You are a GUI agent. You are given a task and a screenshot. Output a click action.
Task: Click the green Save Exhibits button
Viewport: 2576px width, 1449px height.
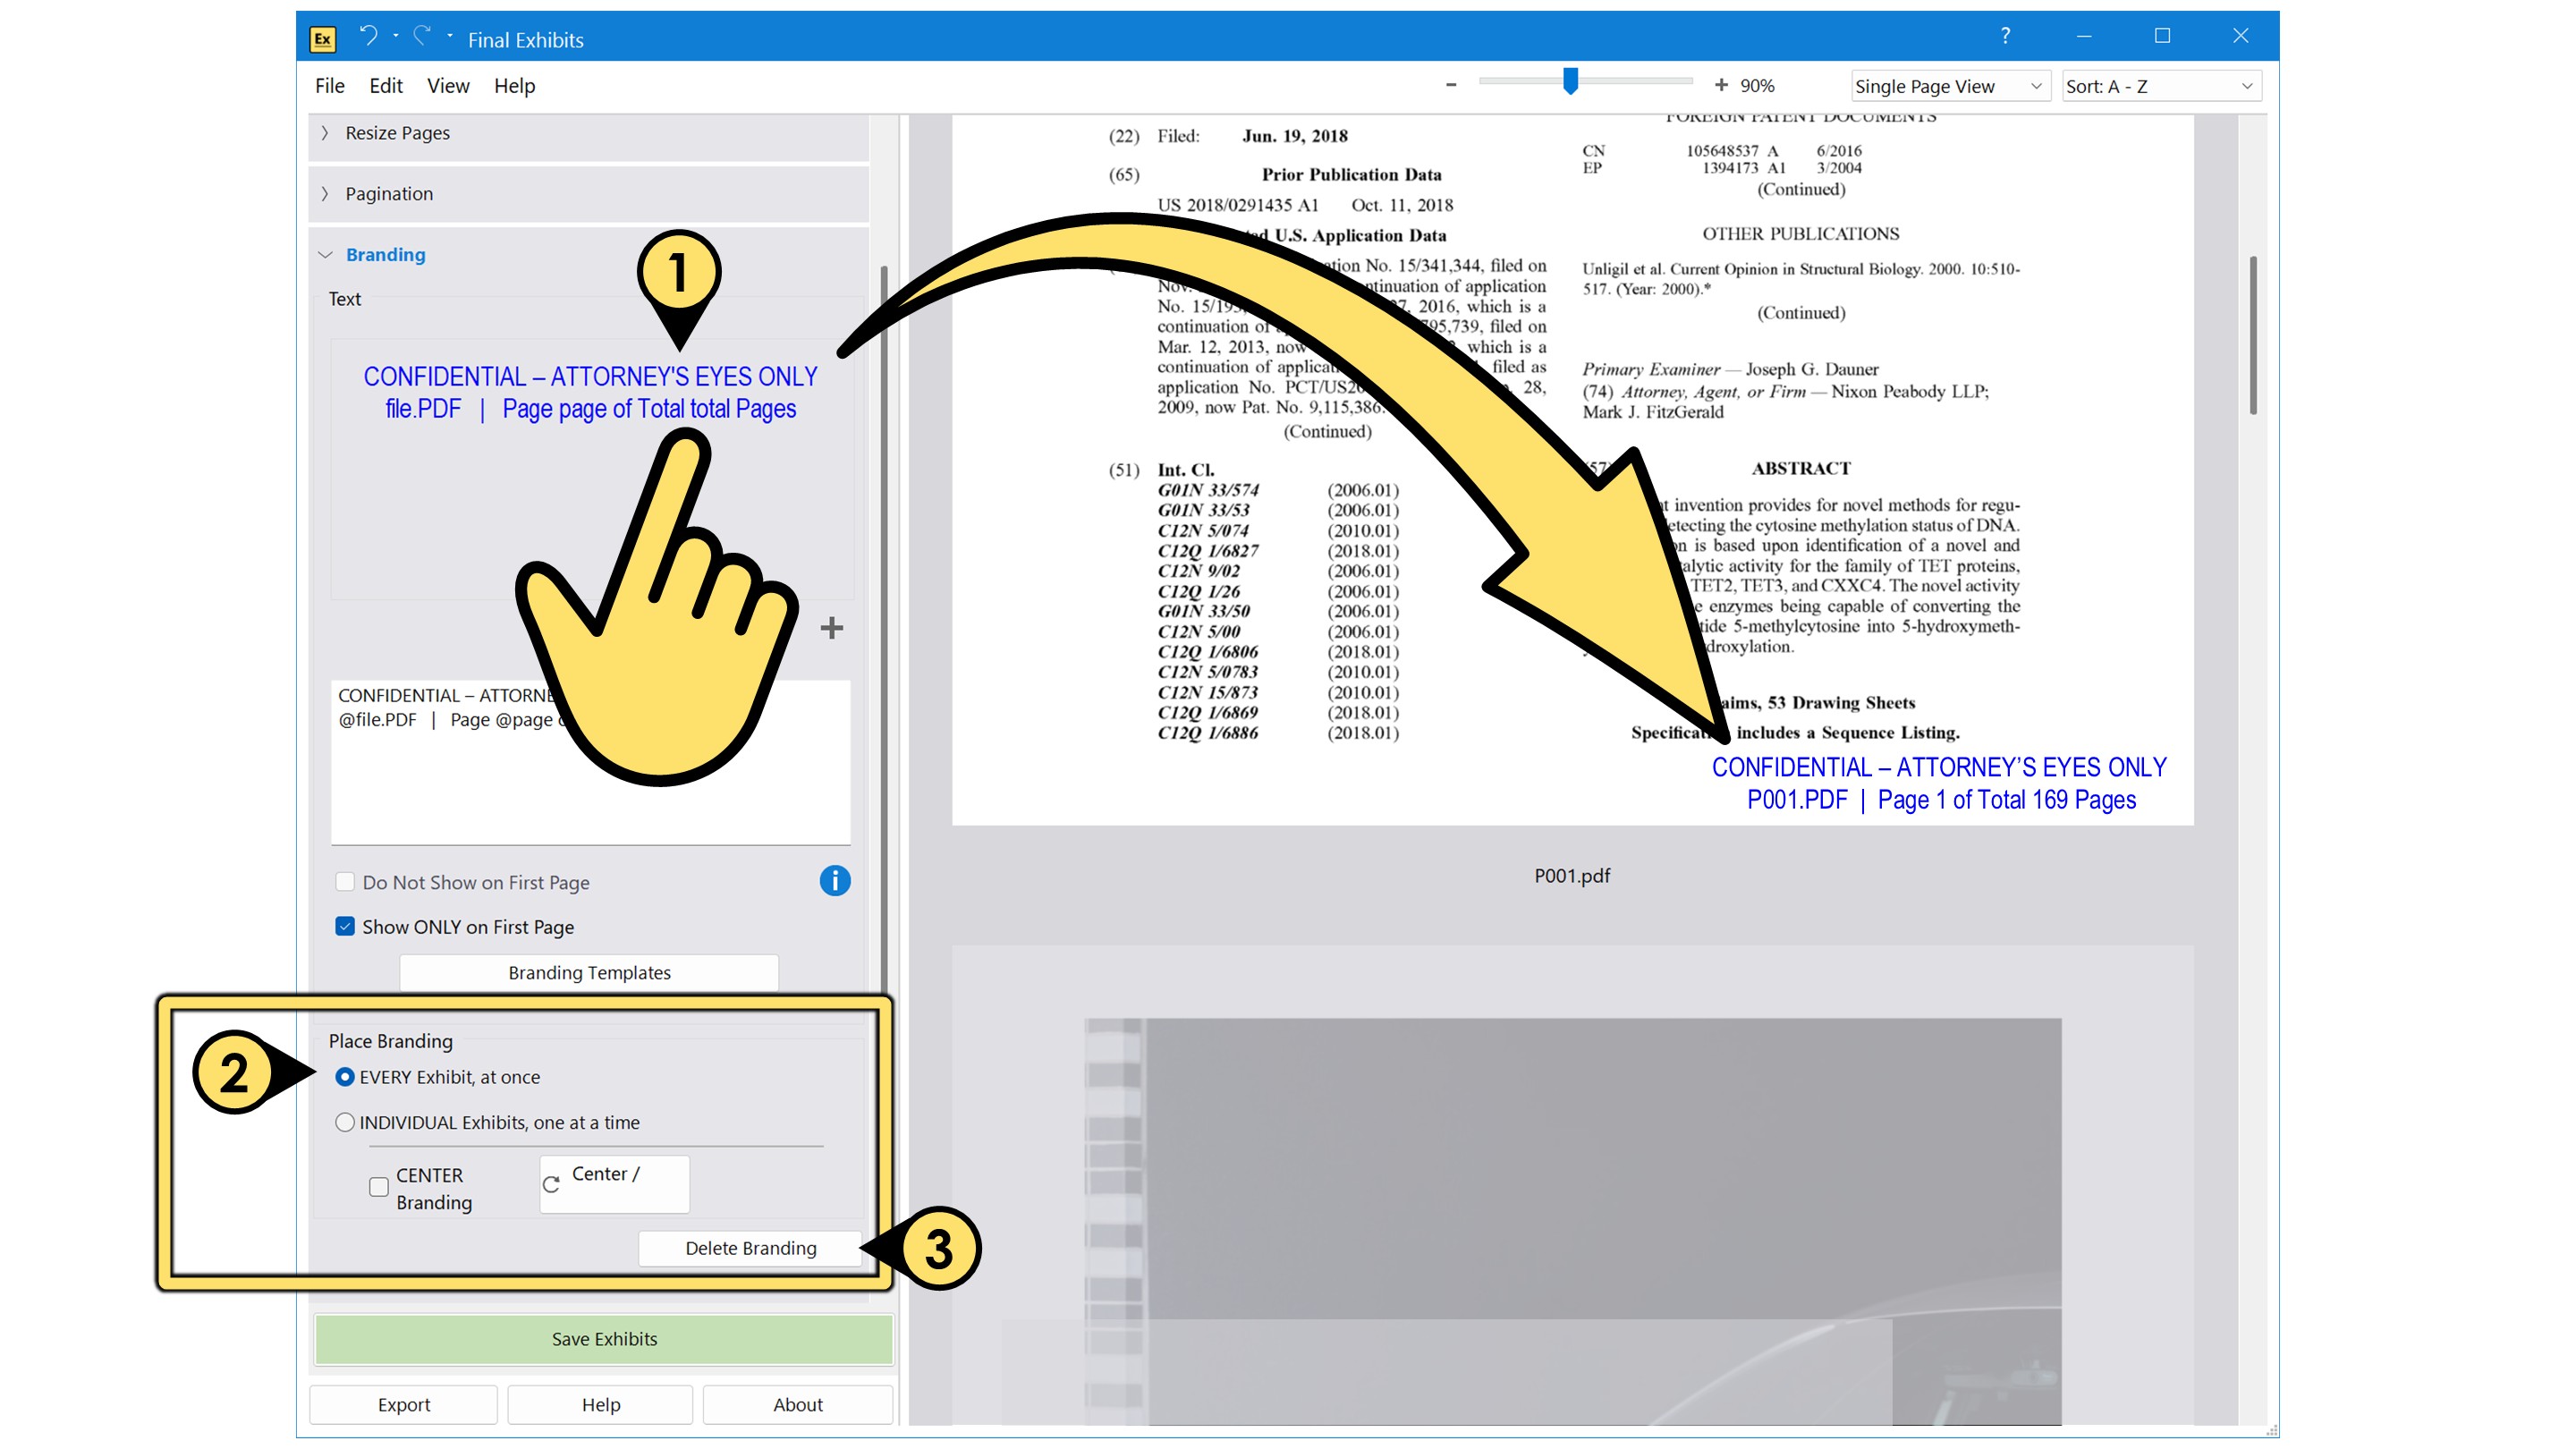[604, 1339]
